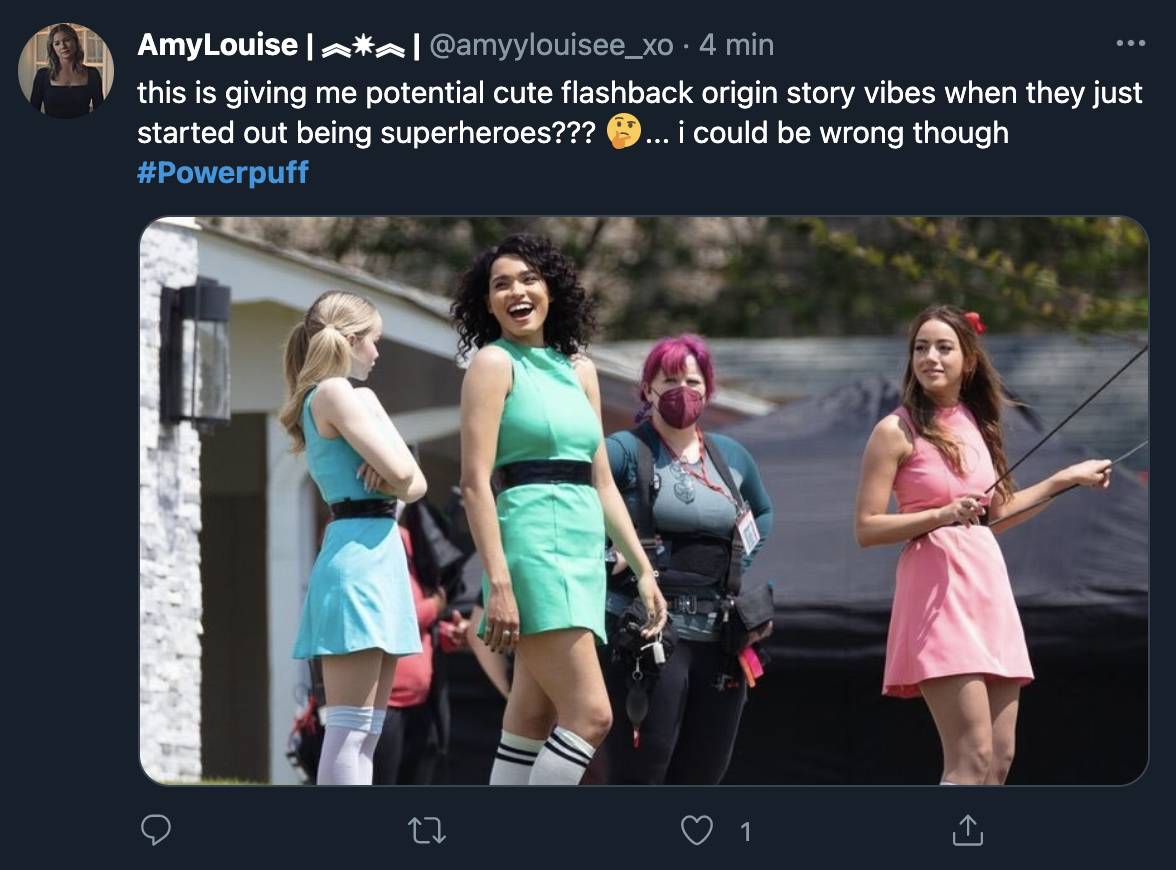Viewport: 1176px width, 870px height.
Task: Click the AmyLouise display name
Action: (217, 45)
